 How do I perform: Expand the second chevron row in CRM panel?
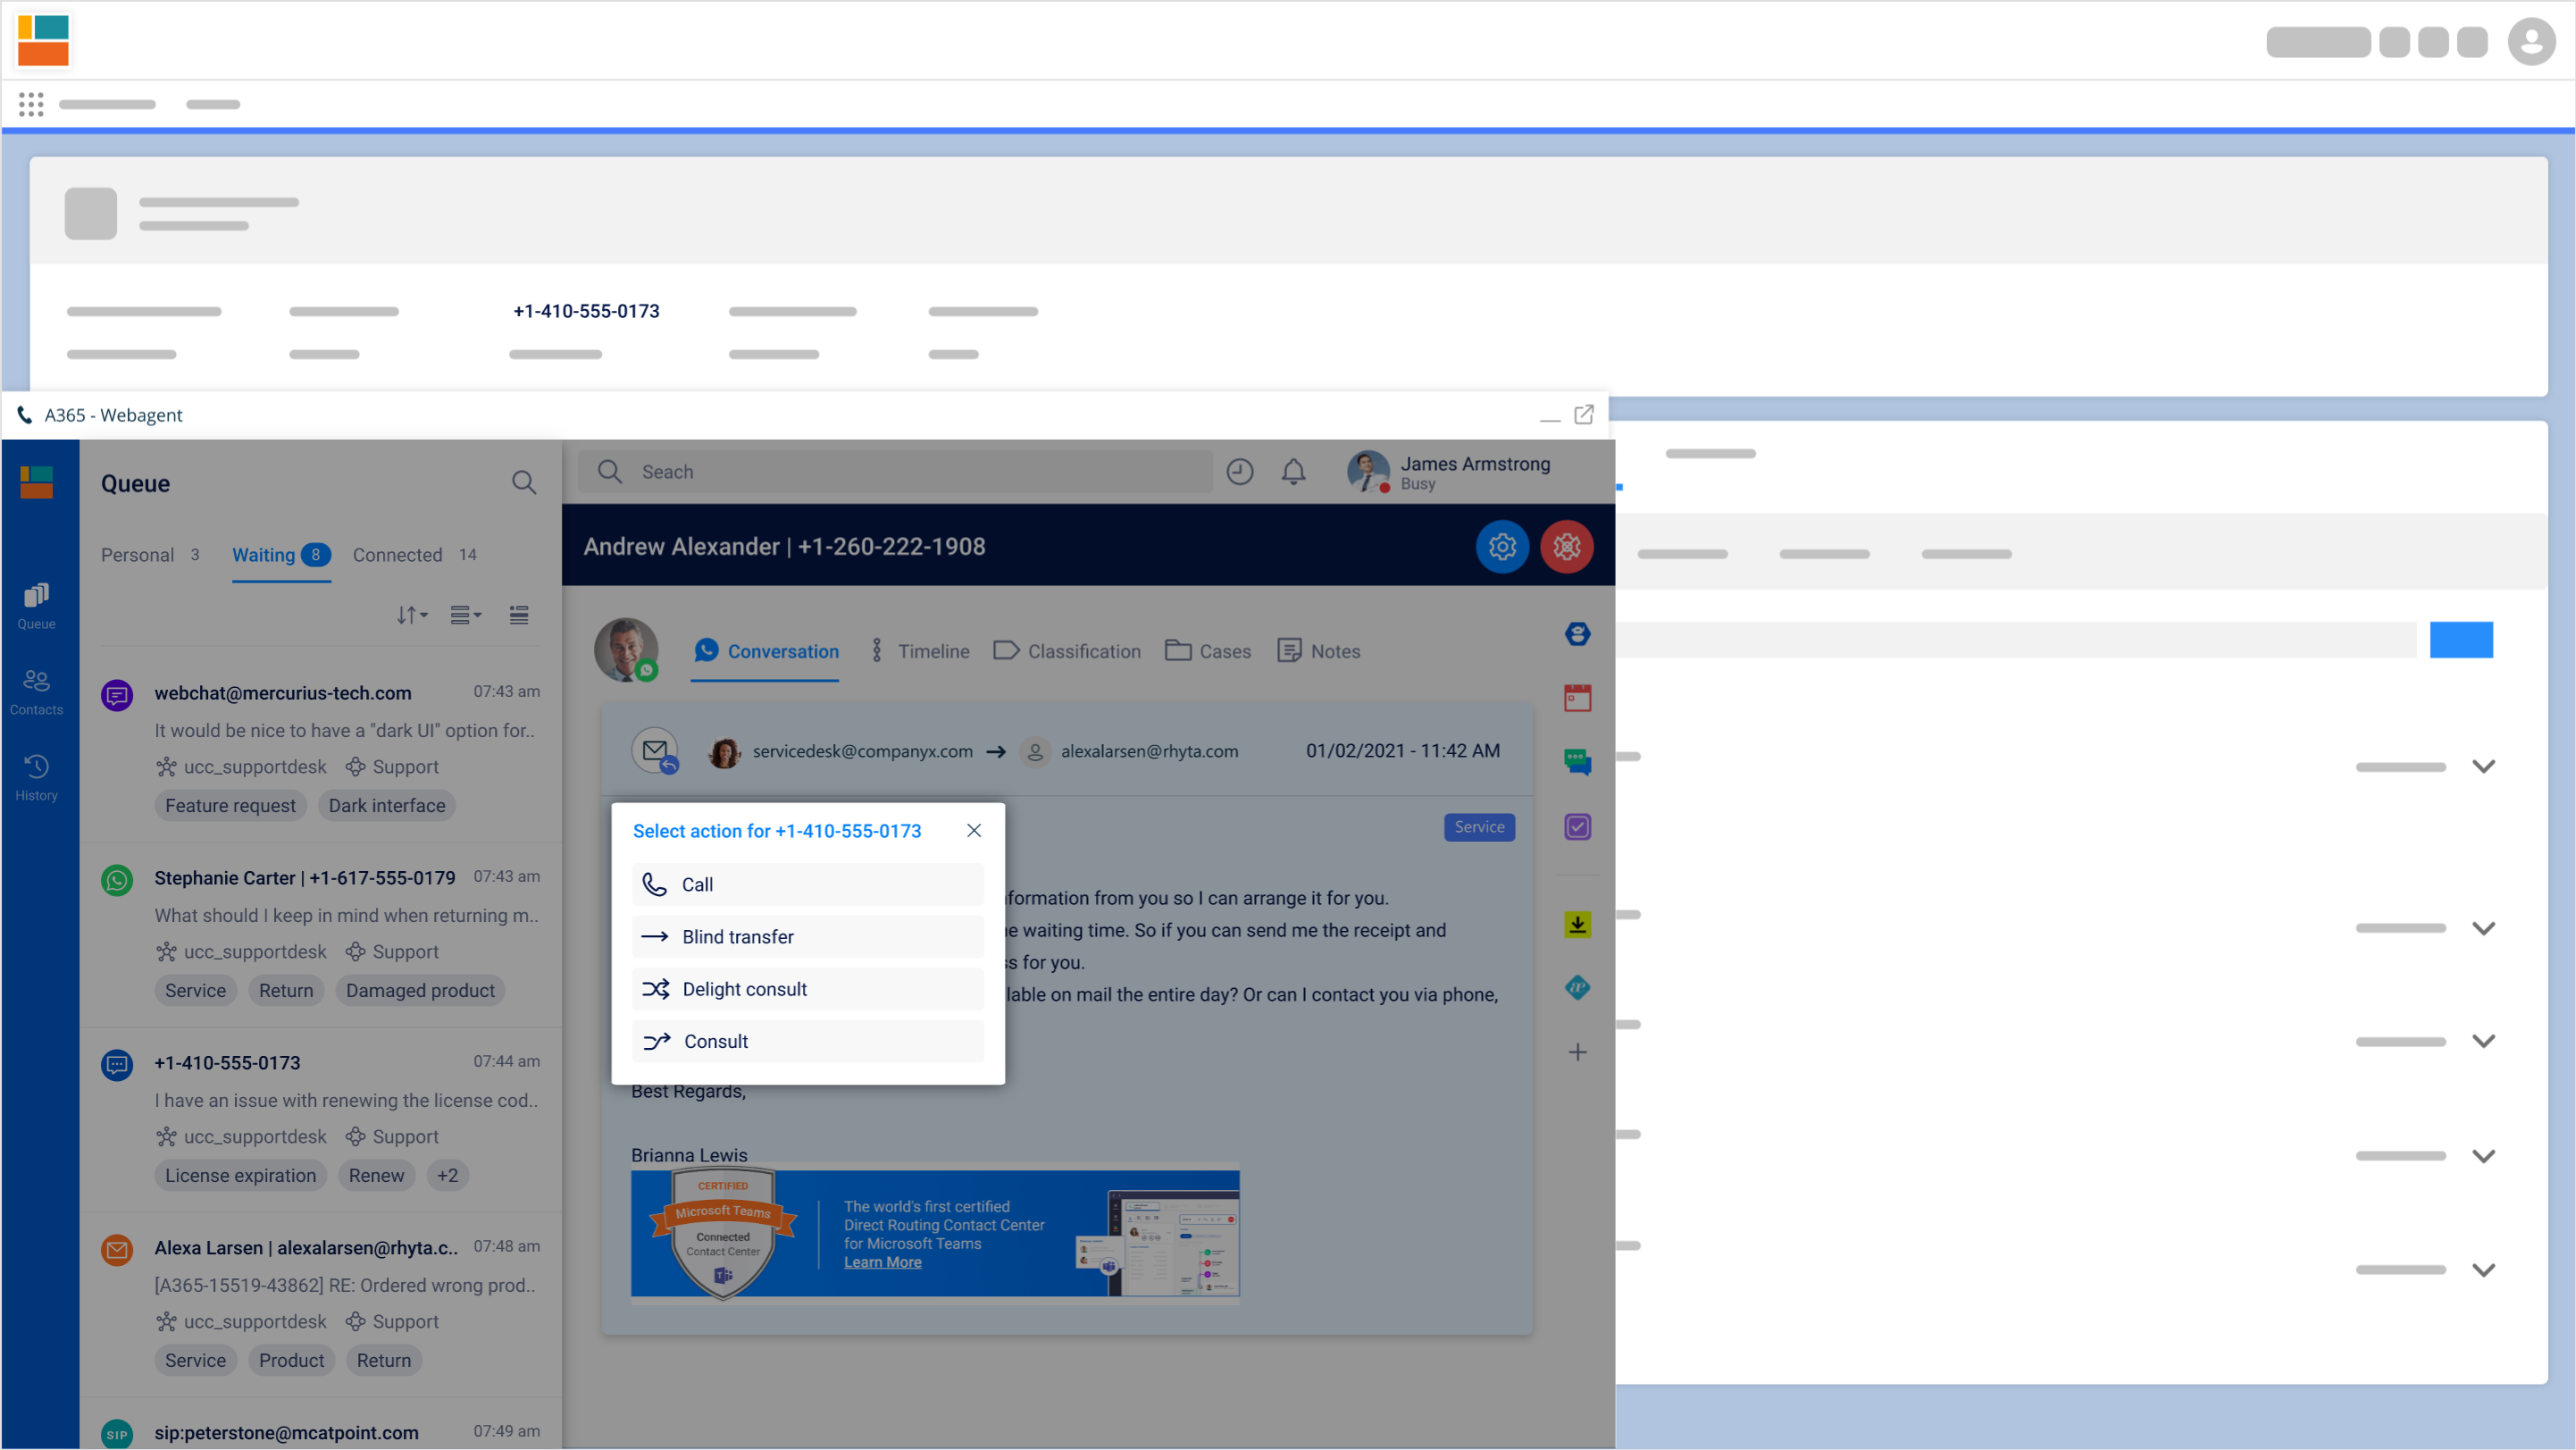click(2483, 928)
